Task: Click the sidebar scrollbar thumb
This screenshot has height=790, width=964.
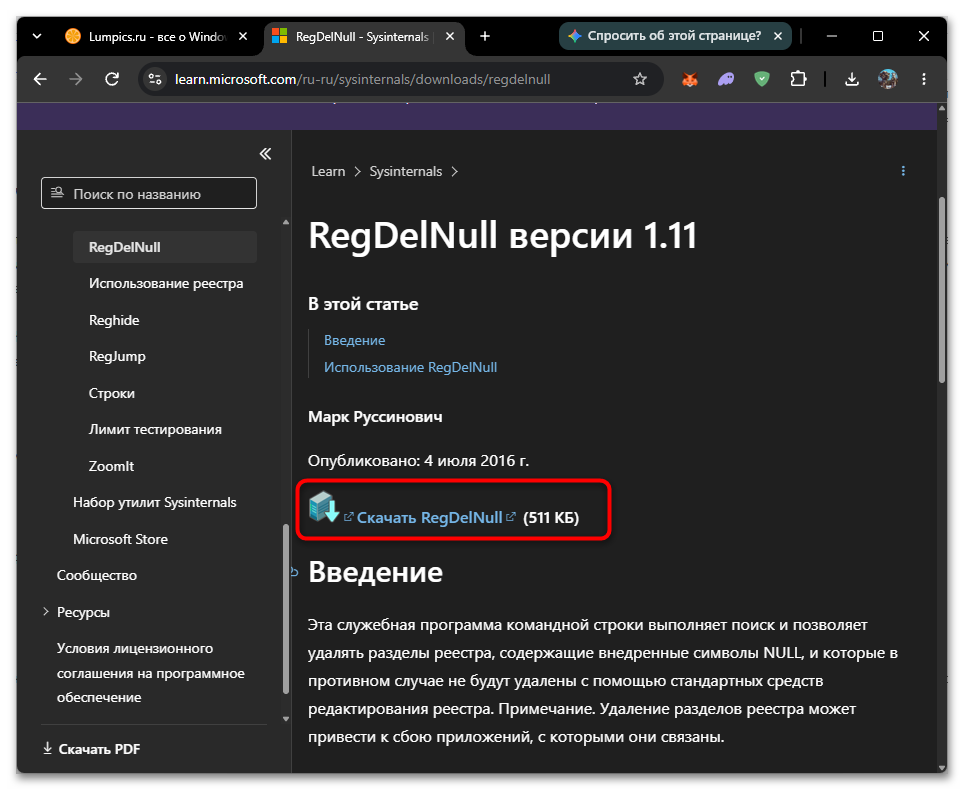Action: coord(285,609)
